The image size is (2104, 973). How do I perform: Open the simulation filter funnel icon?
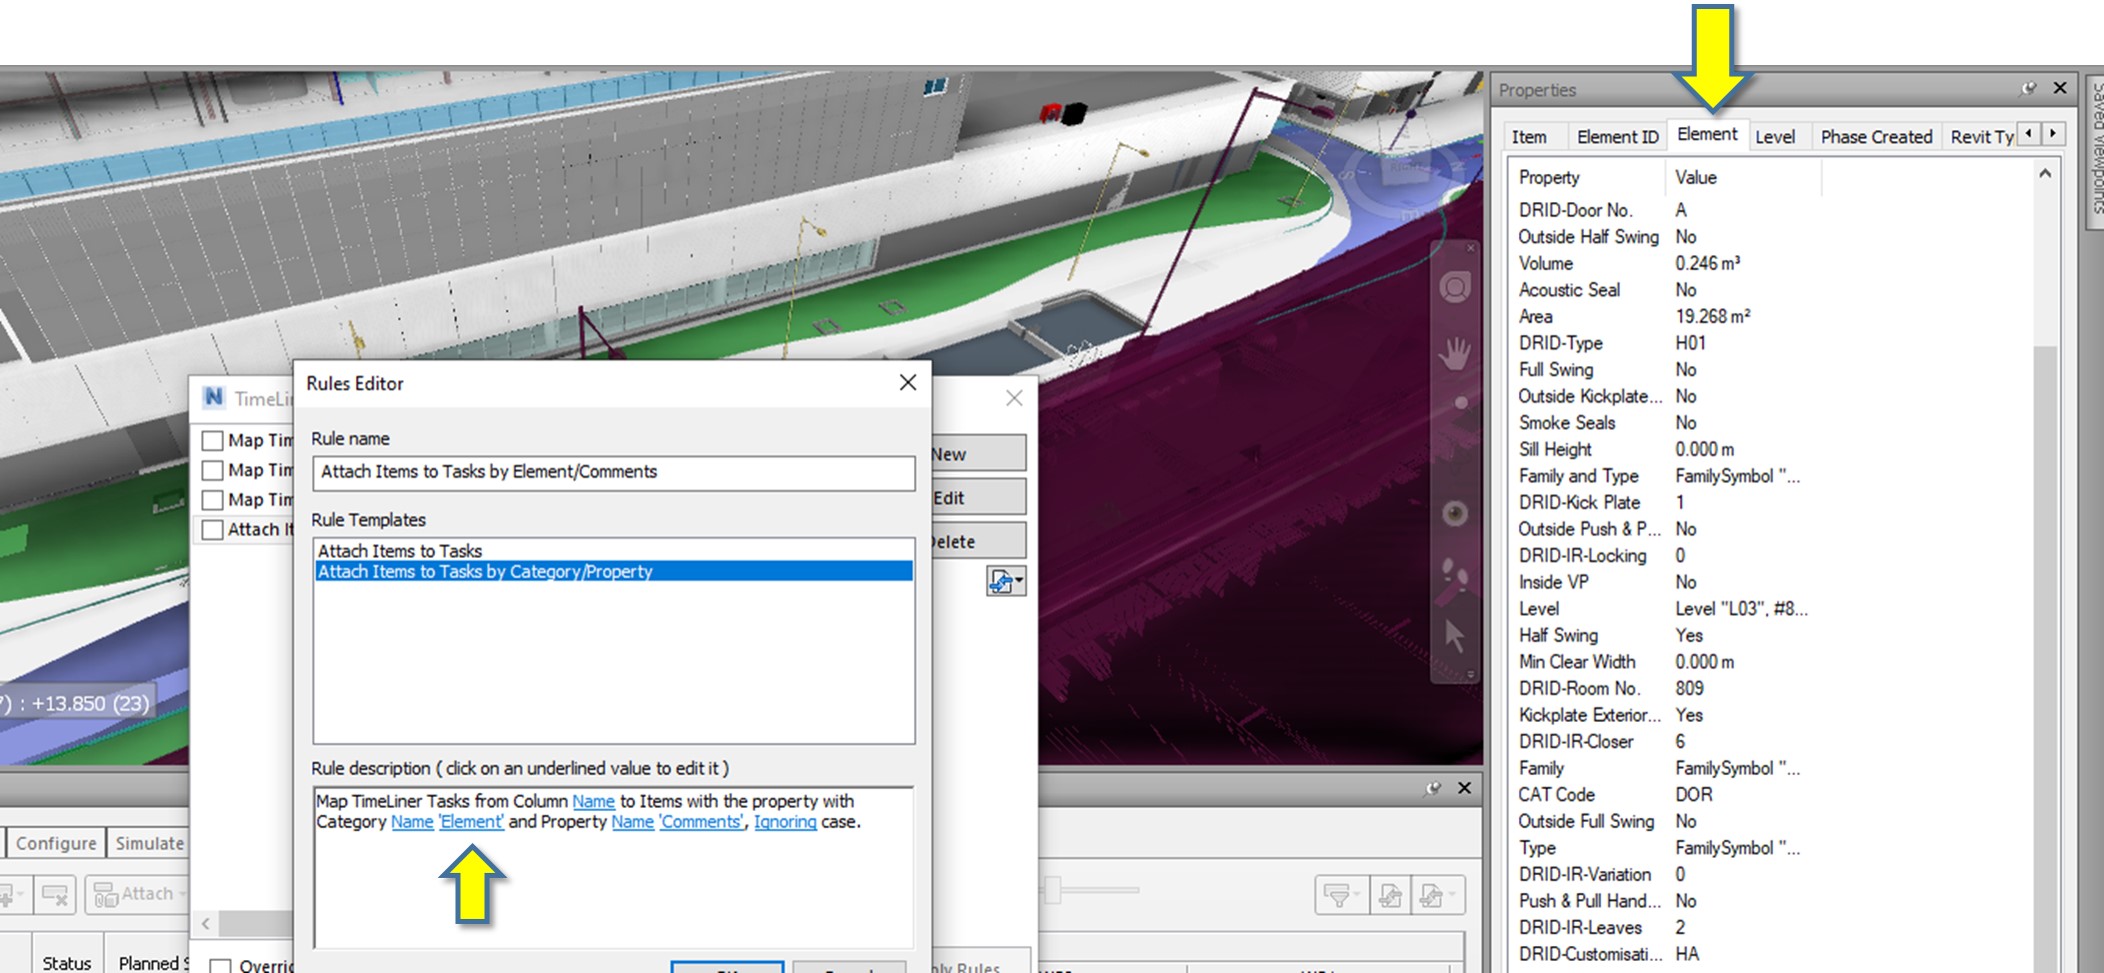pyautogui.click(x=1338, y=895)
